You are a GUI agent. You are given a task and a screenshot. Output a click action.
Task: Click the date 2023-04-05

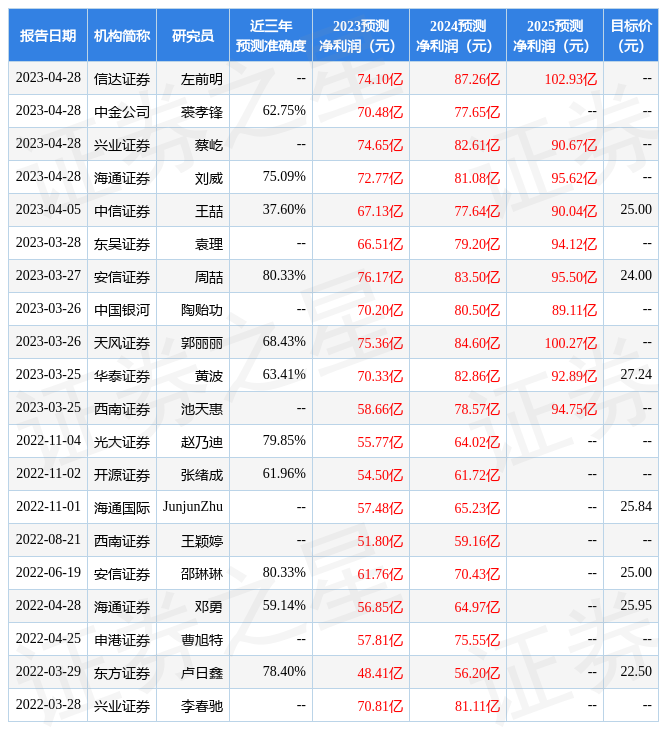(x=48, y=210)
